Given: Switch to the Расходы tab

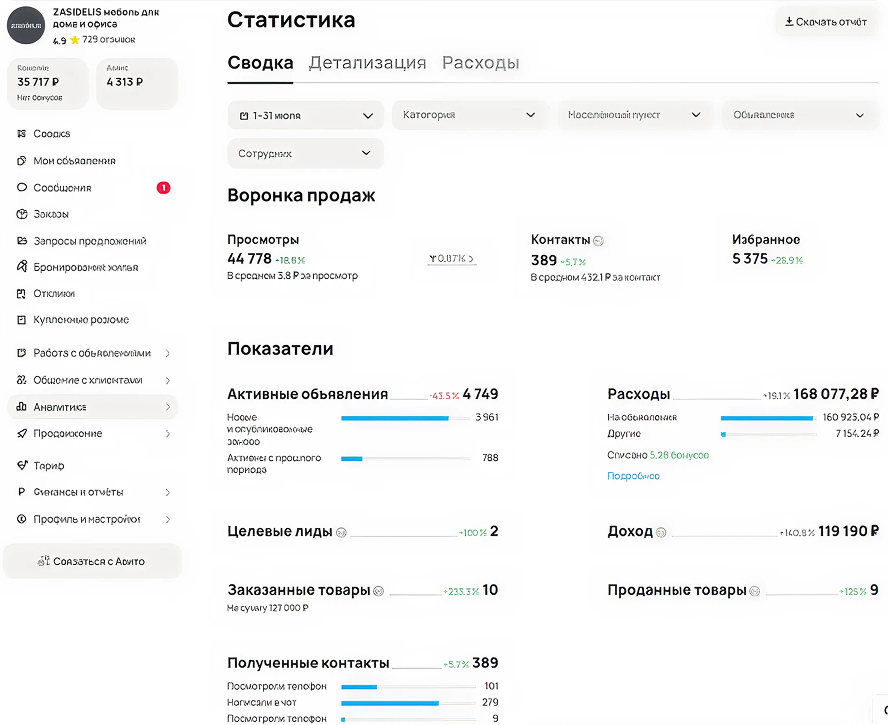Looking at the screenshot, I should 480,63.
